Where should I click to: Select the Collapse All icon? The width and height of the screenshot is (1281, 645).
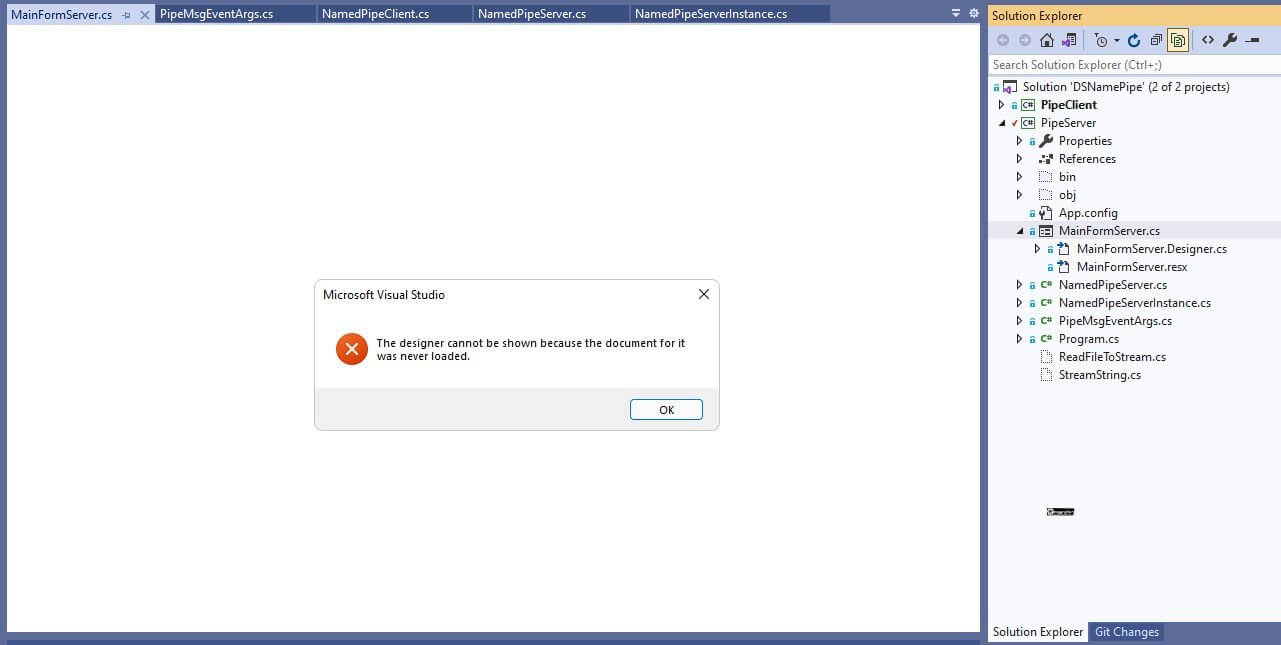pos(1156,40)
